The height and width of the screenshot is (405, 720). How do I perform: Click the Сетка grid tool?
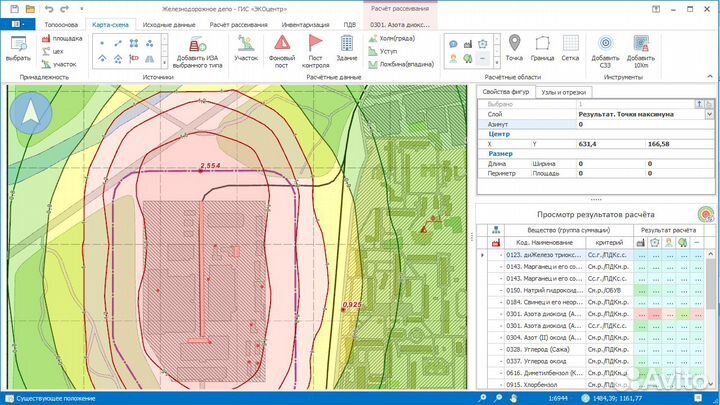click(x=570, y=43)
